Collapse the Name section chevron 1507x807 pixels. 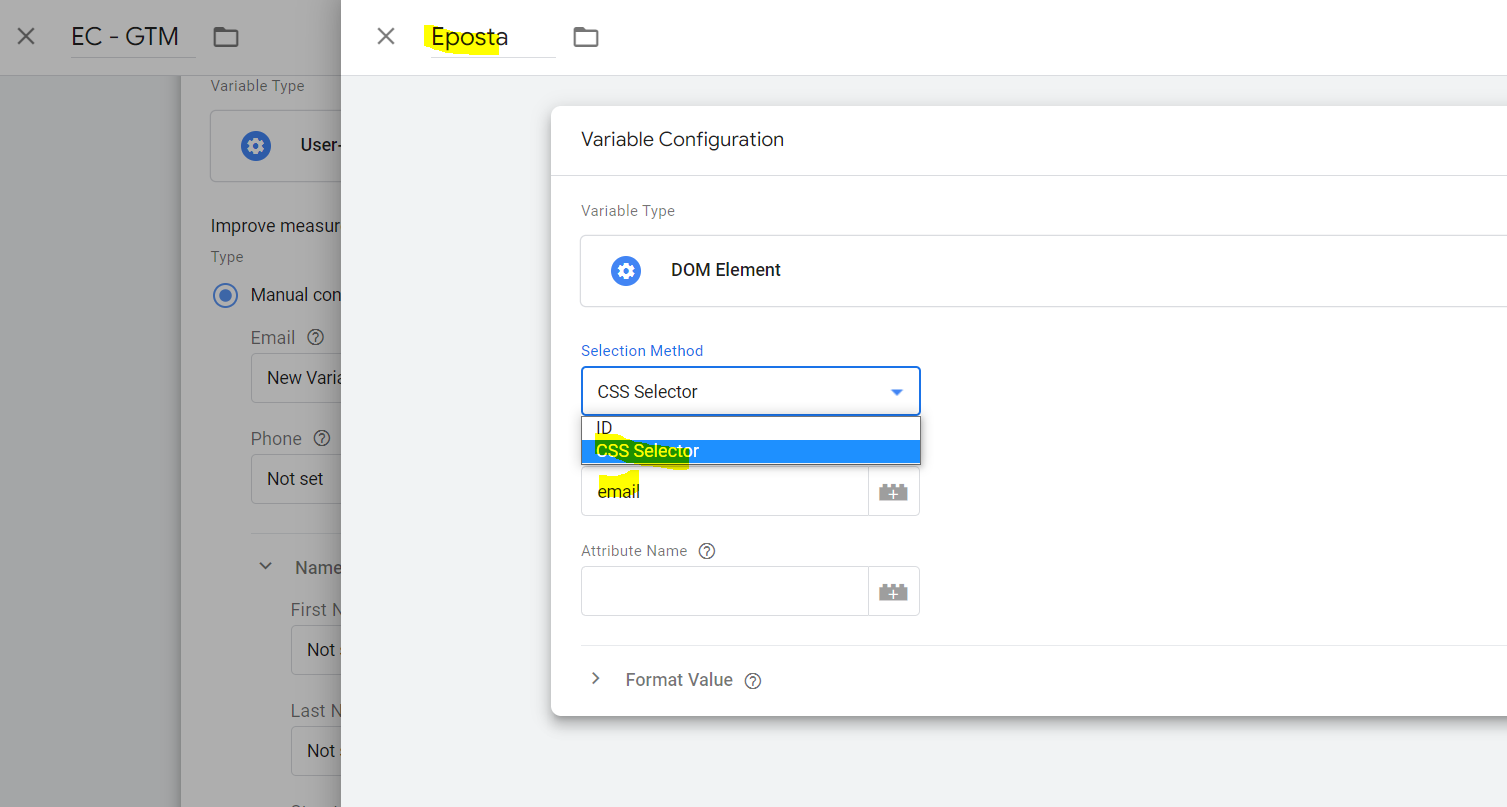[x=266, y=567]
